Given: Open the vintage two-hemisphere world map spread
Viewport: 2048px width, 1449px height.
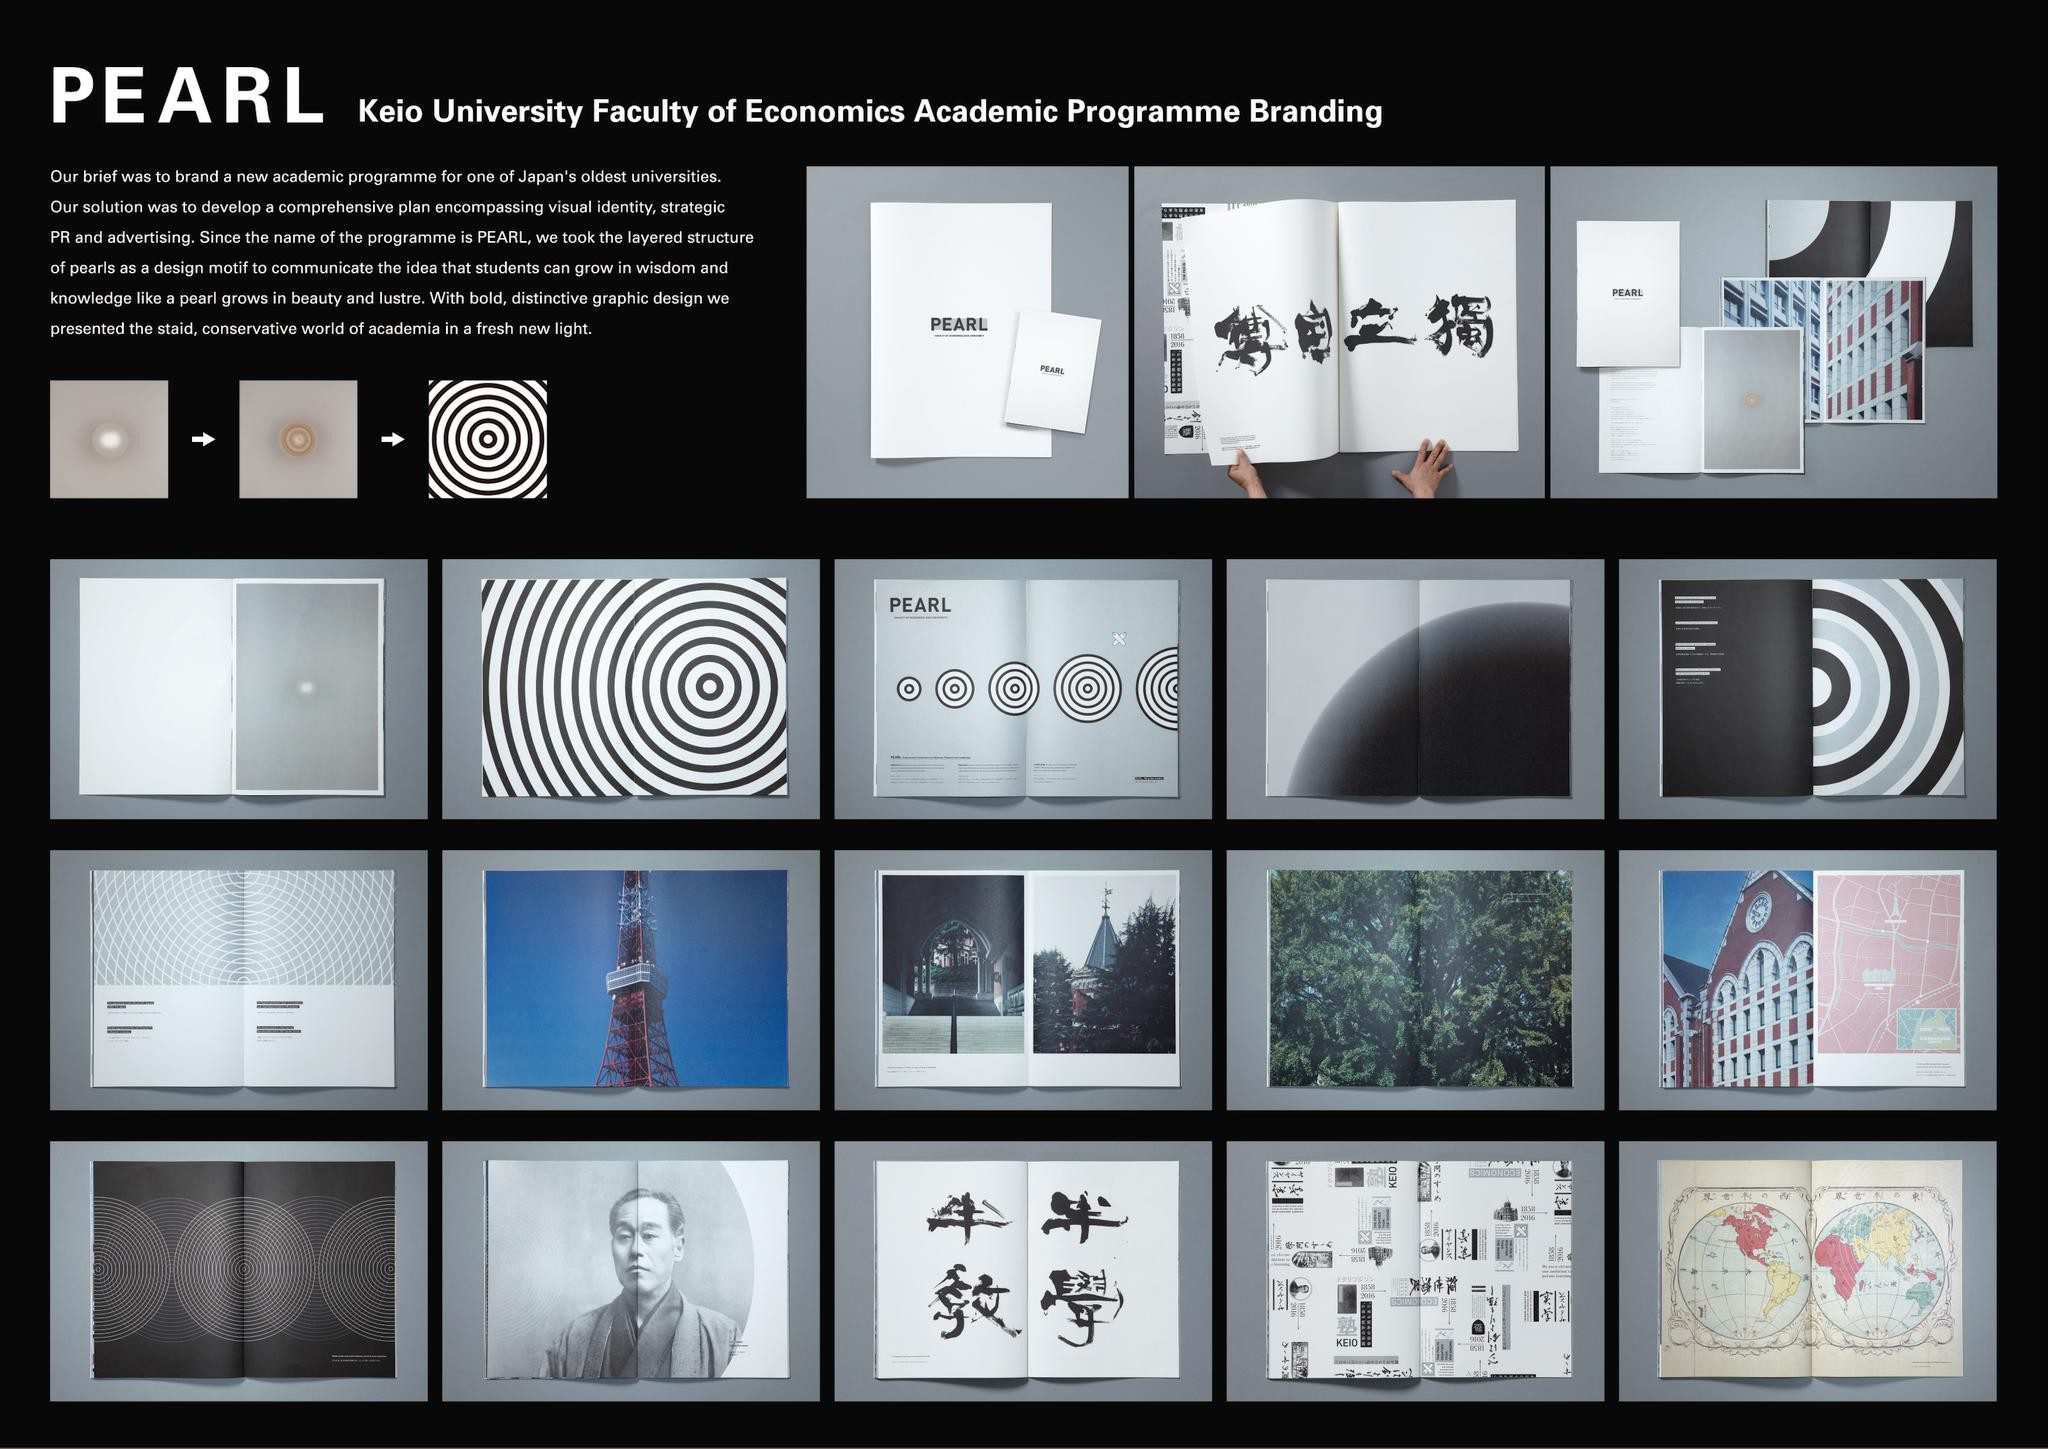Looking at the screenshot, I should pyautogui.click(x=1808, y=1271).
